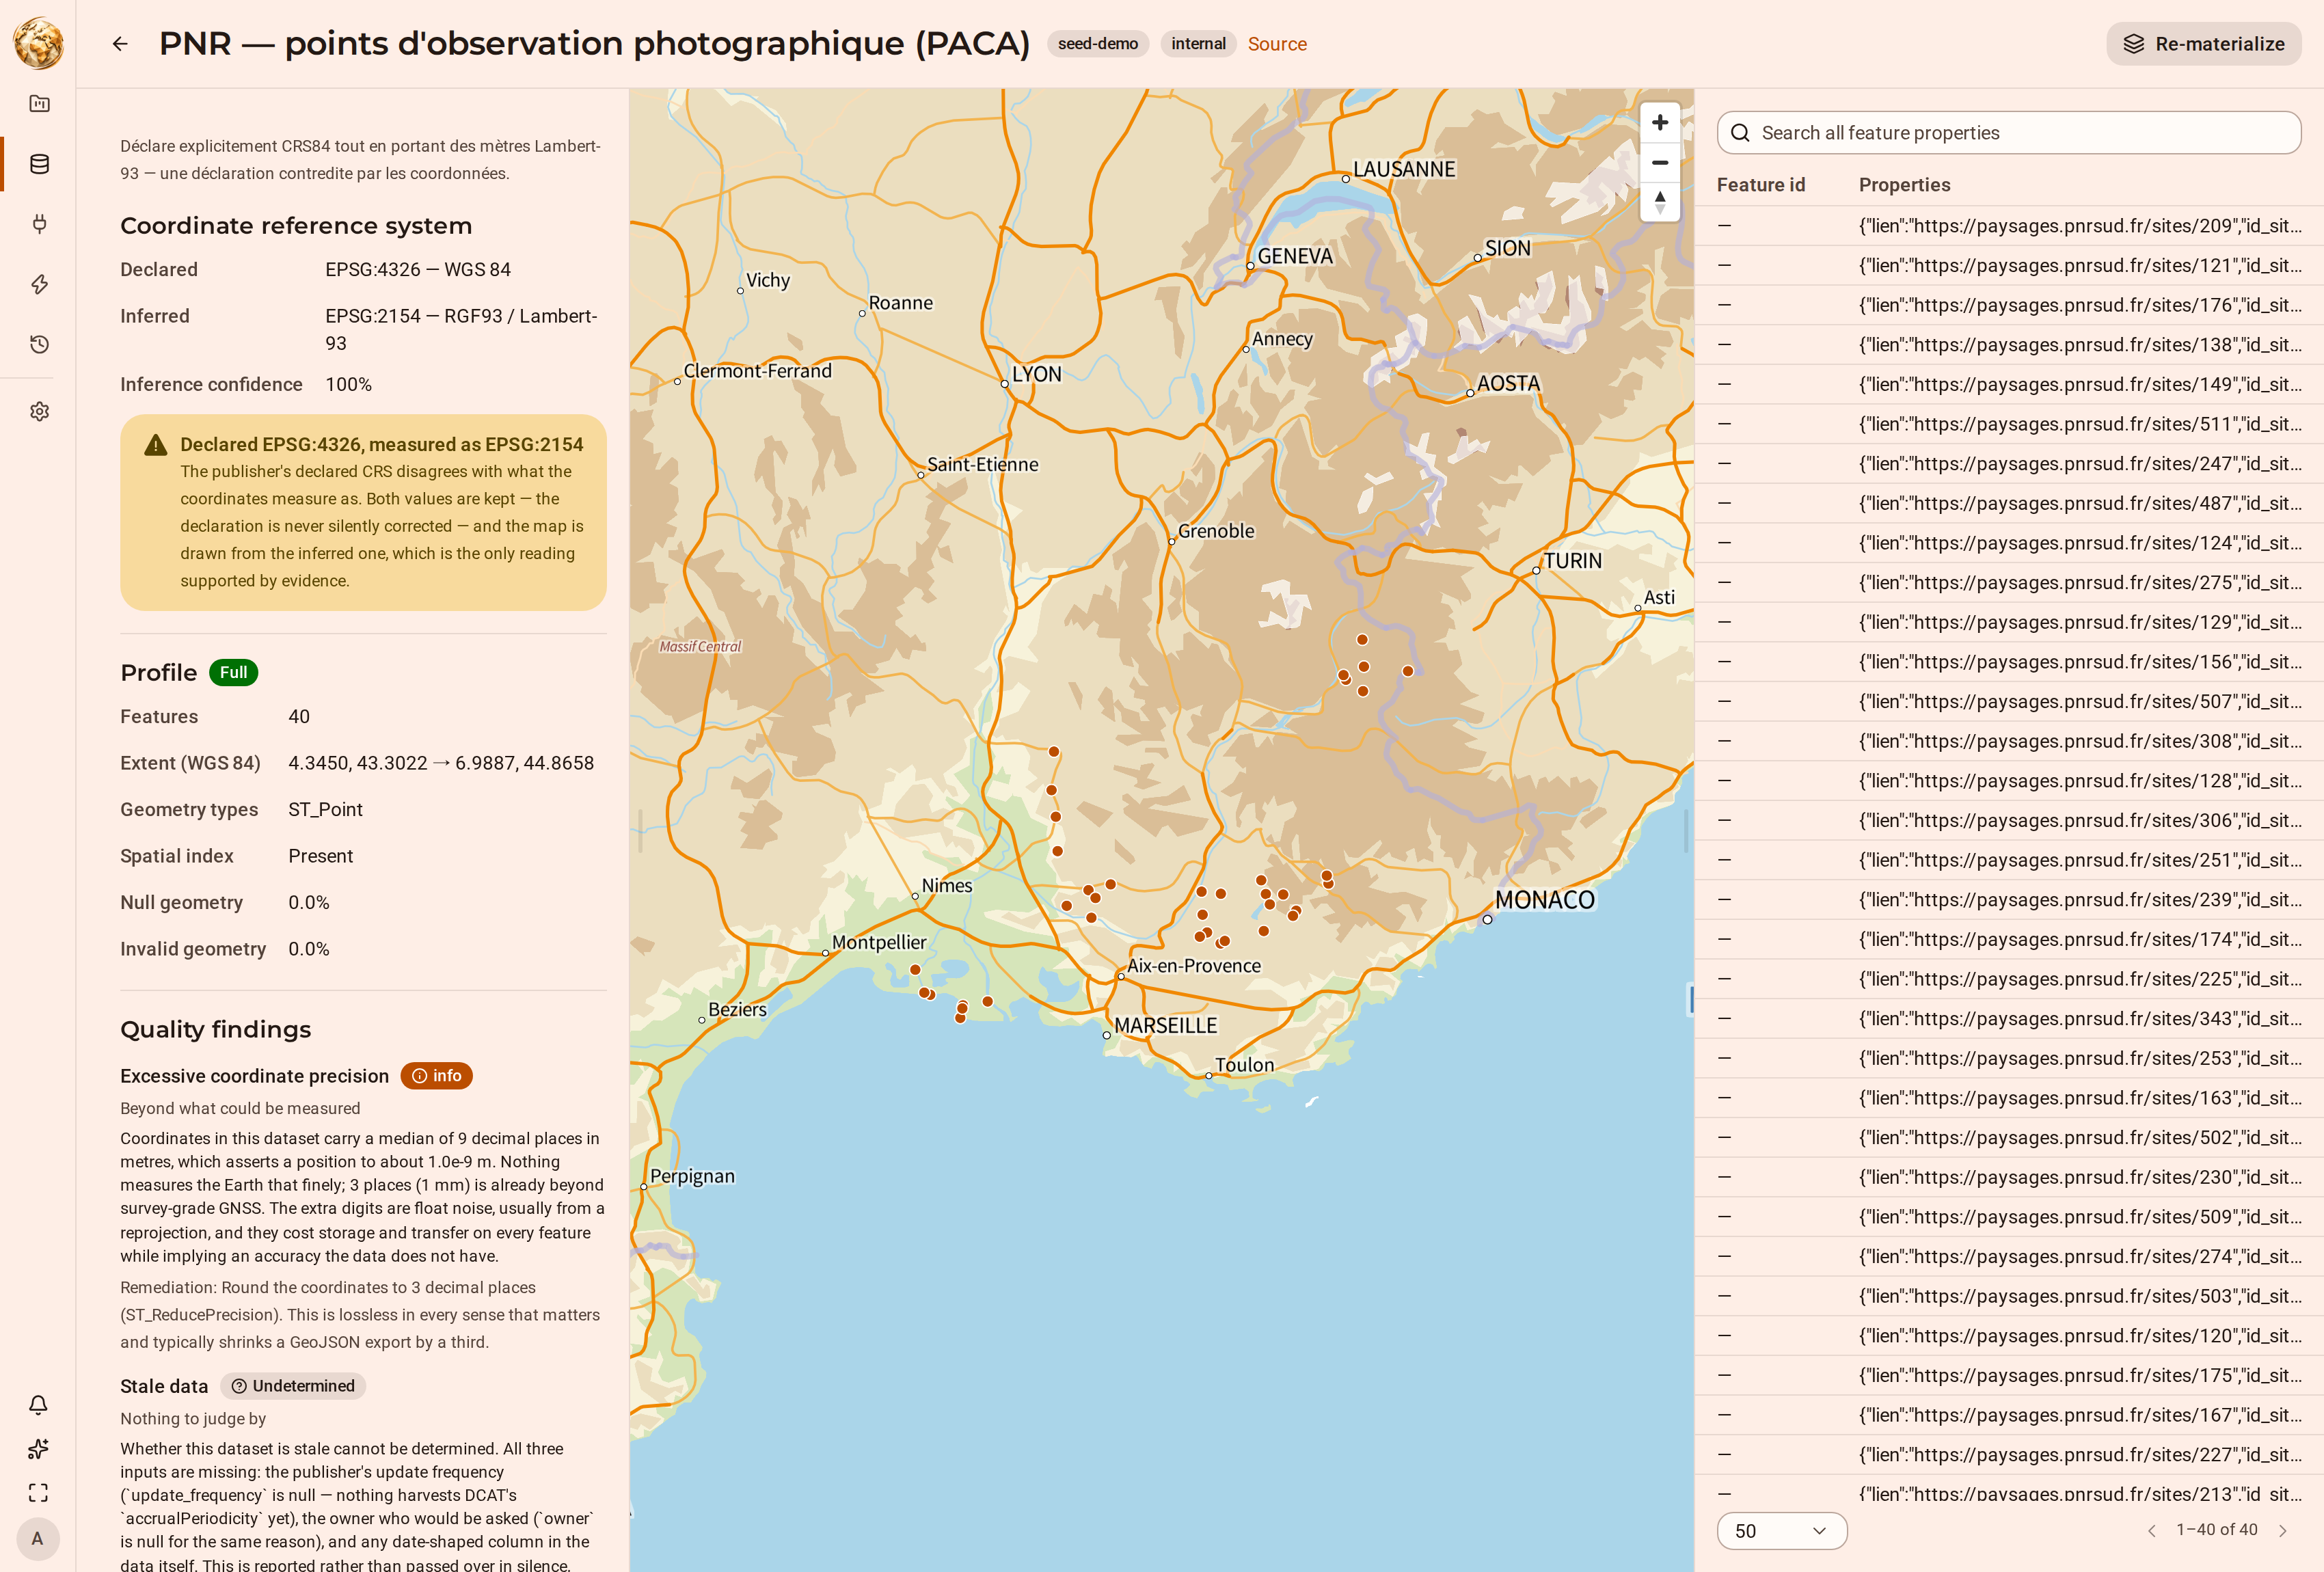
Task: Select the row with sites/511
Action: [2009, 424]
